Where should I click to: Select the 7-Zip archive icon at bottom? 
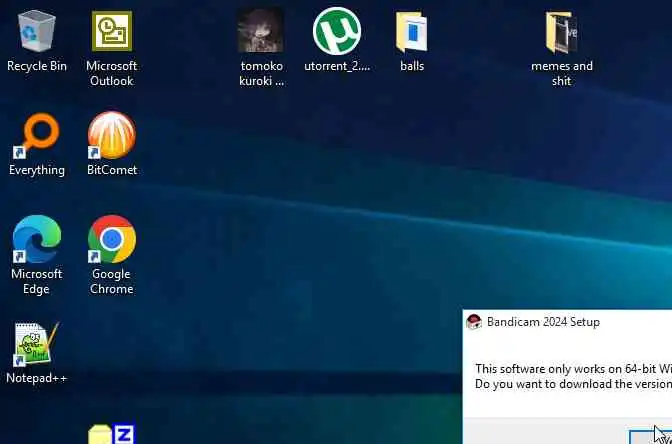pyautogui.click(x=112, y=434)
